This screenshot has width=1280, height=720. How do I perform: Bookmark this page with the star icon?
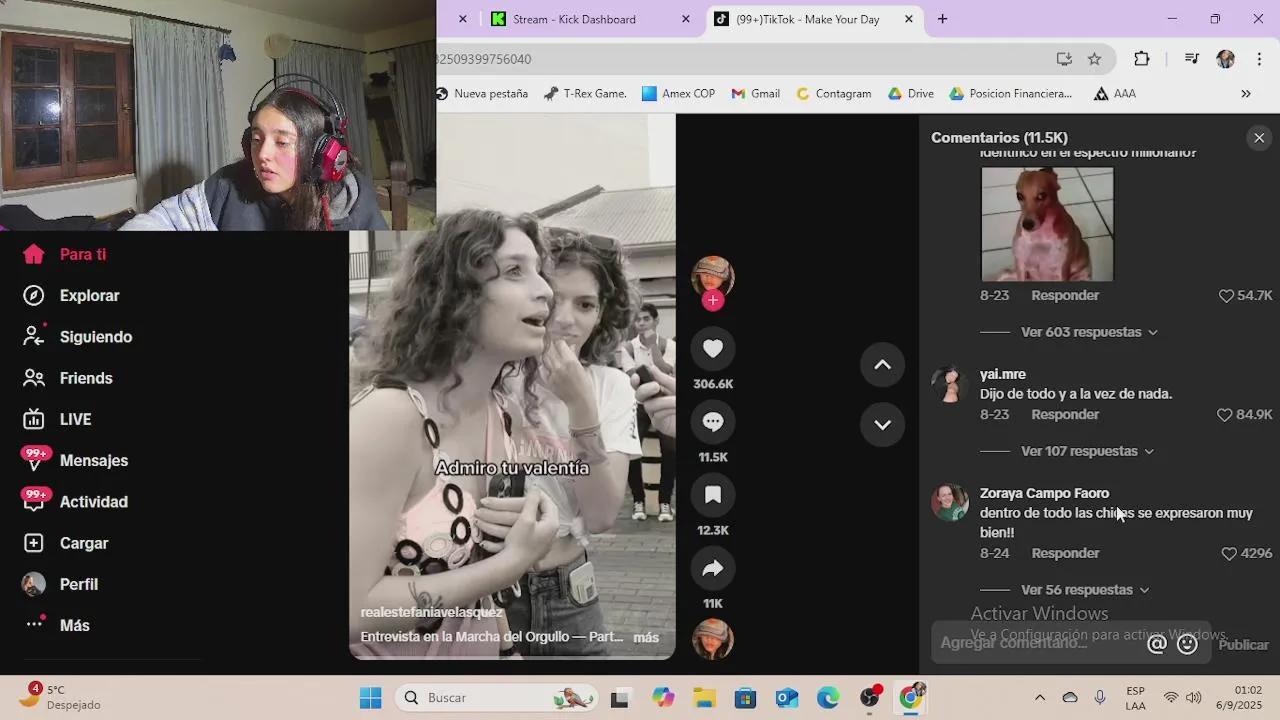coord(1094,59)
